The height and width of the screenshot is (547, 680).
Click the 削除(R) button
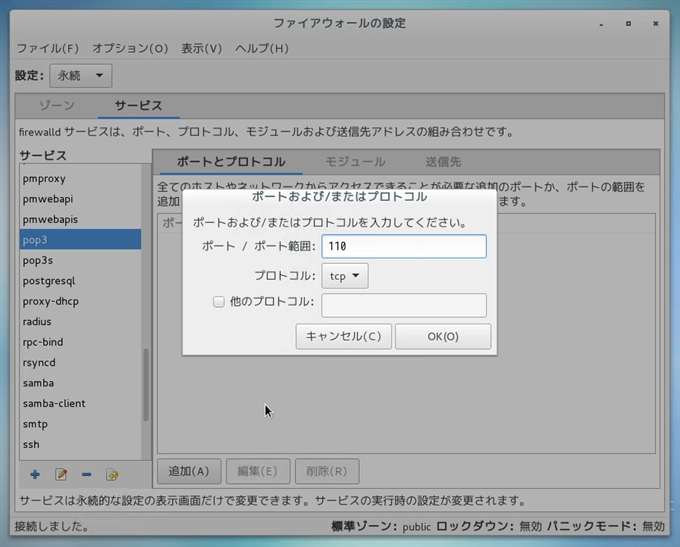pyautogui.click(x=327, y=471)
